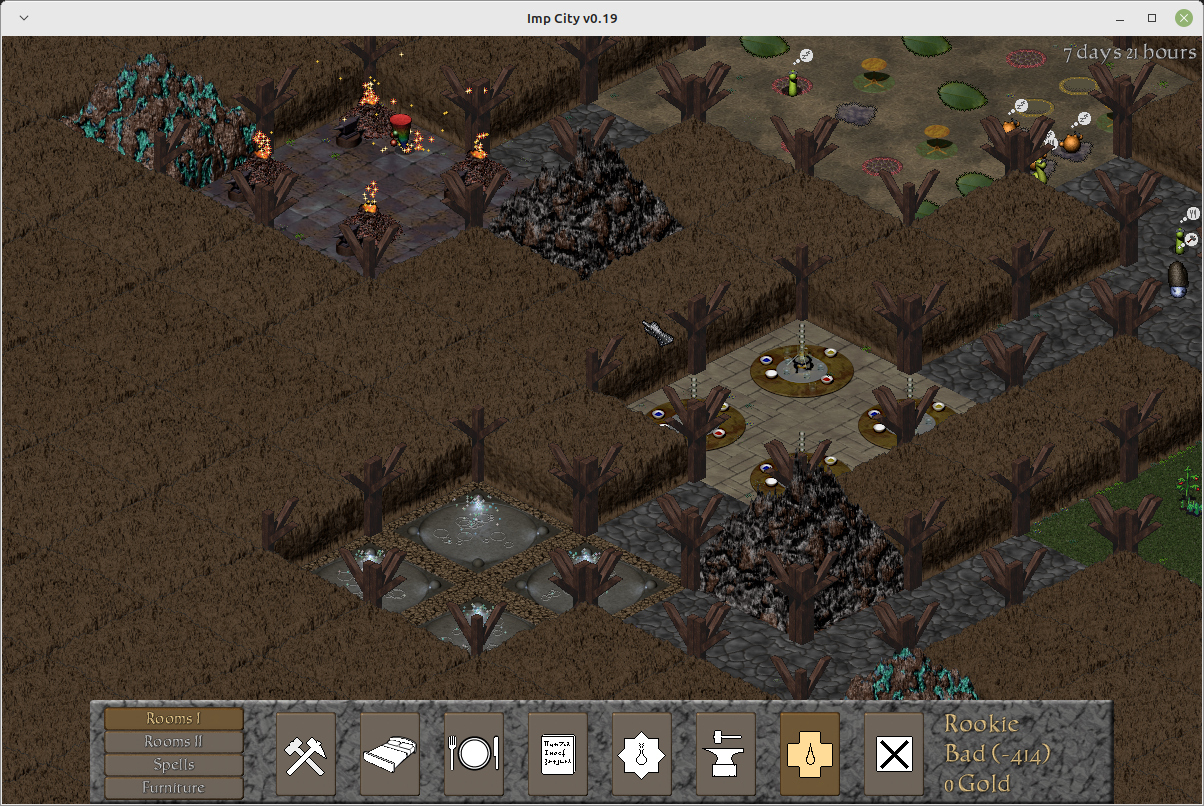The height and width of the screenshot is (806, 1204).
Task: Click the highlighted healing cross icon
Action: pyautogui.click(x=809, y=754)
